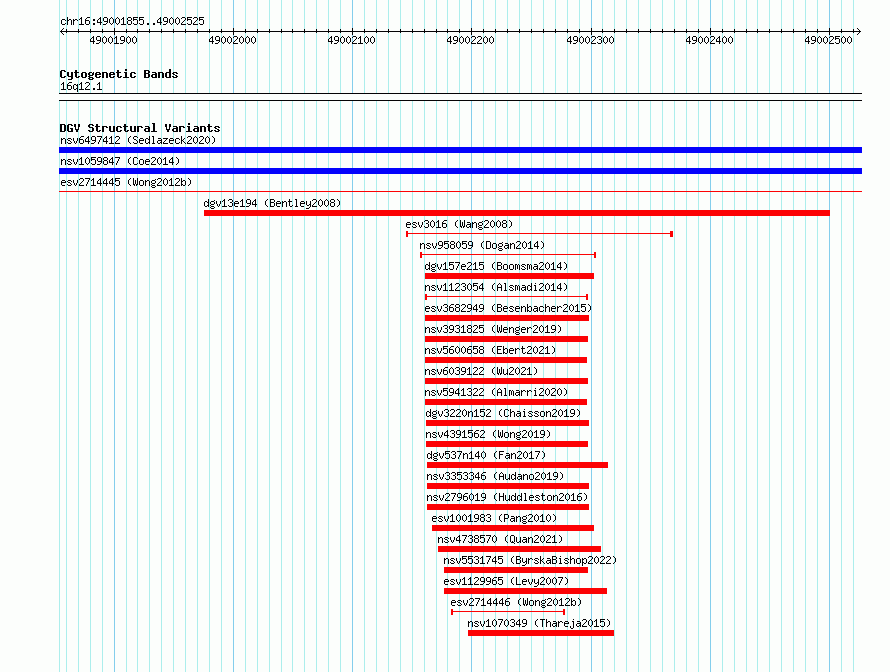890x672 pixels.
Task: Click the esv3682949 (Besenbacher2015) label
Action: pyautogui.click(x=508, y=308)
